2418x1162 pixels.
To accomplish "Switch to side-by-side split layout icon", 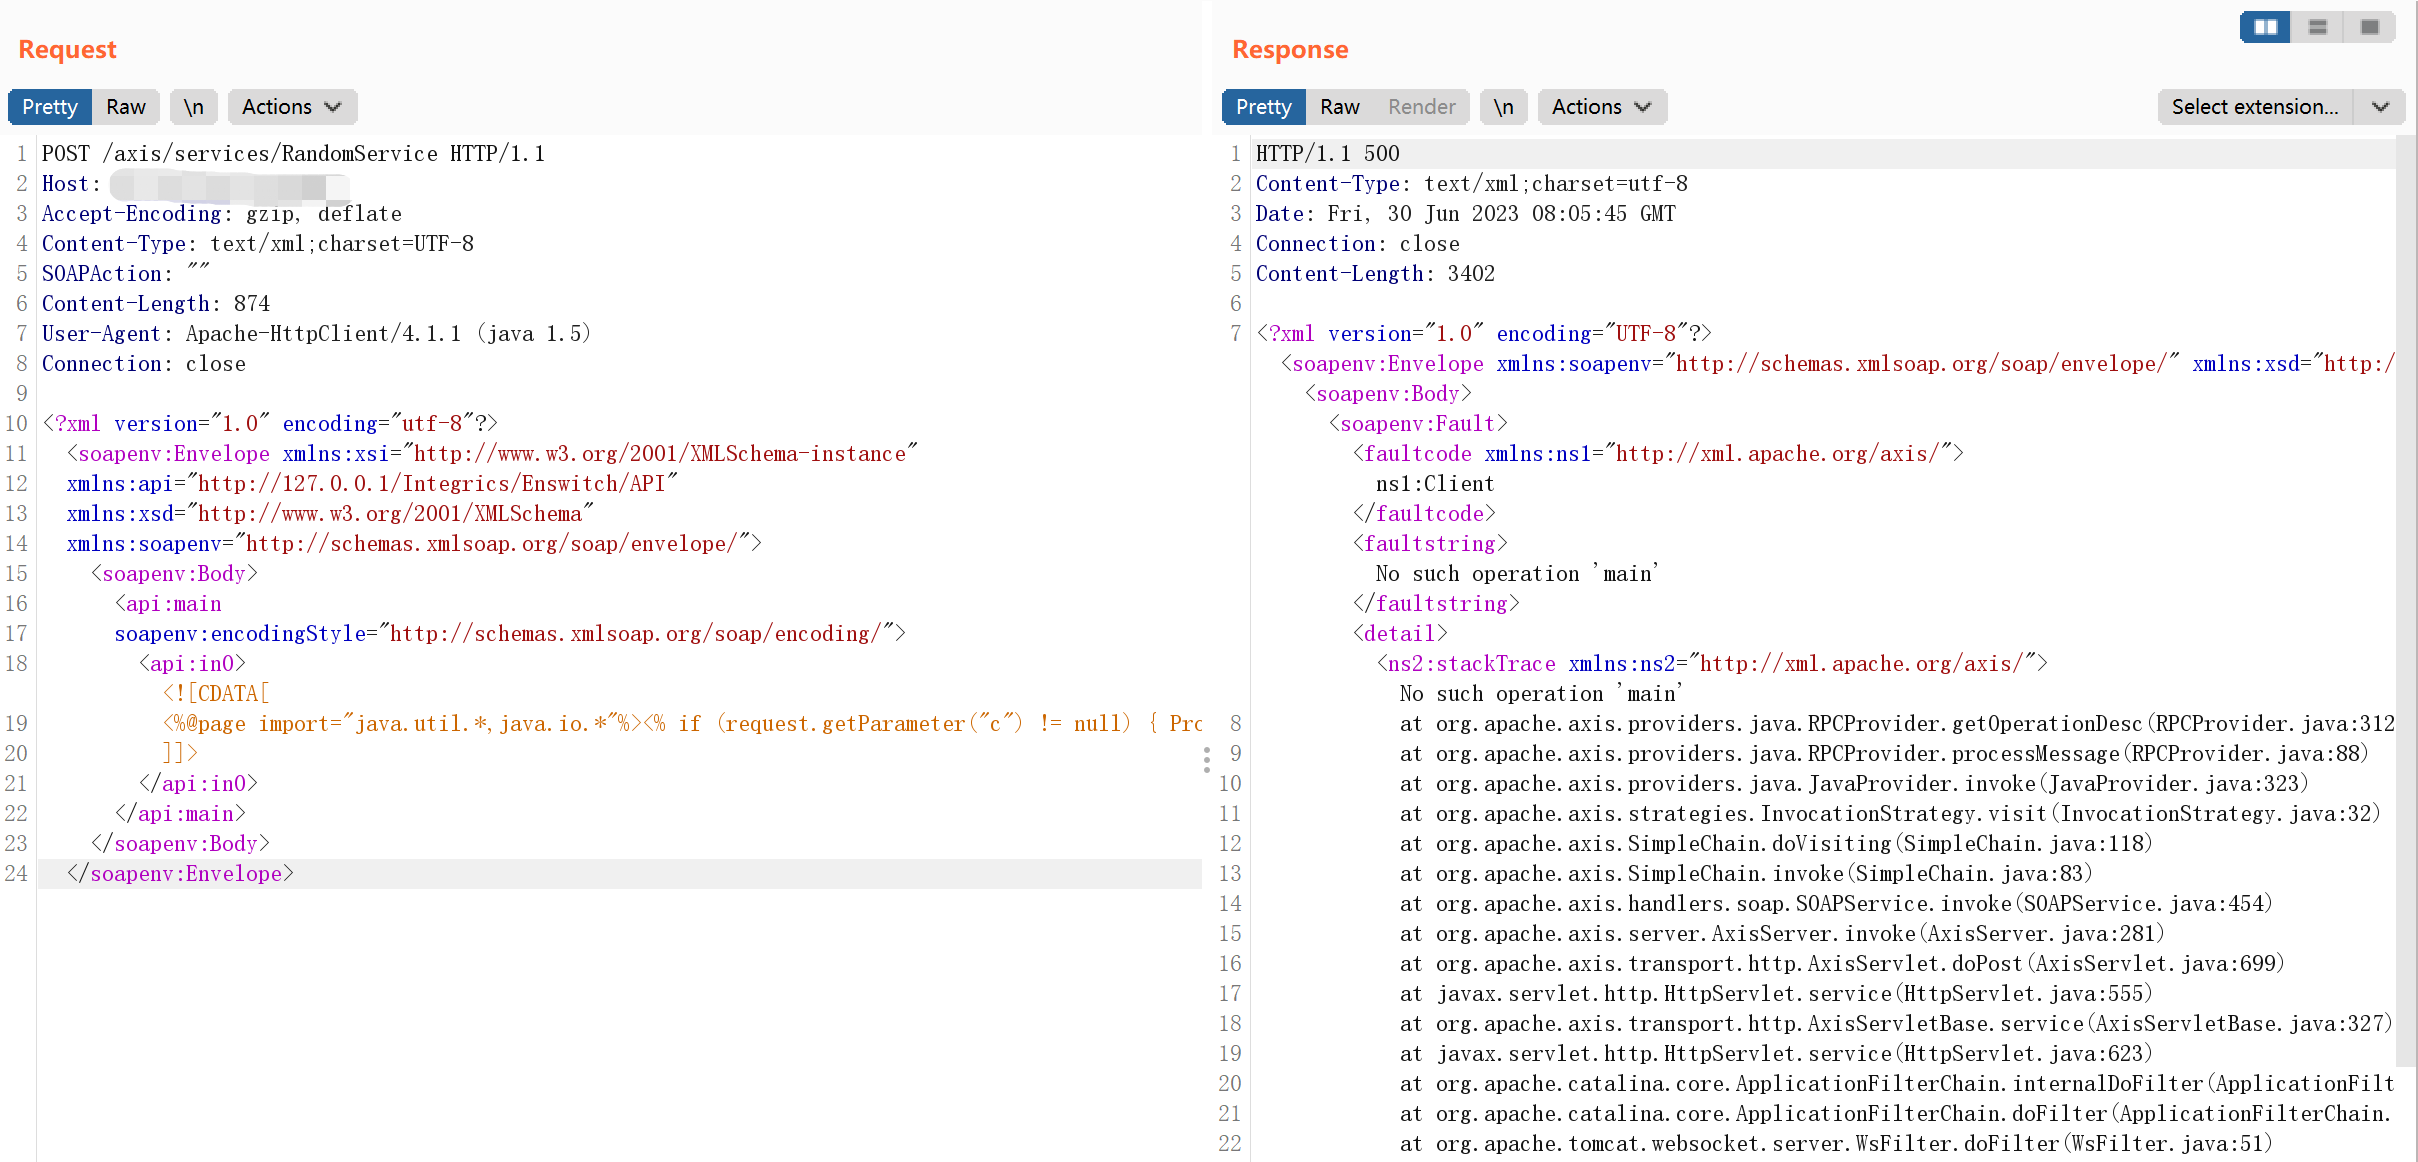I will click(2265, 27).
